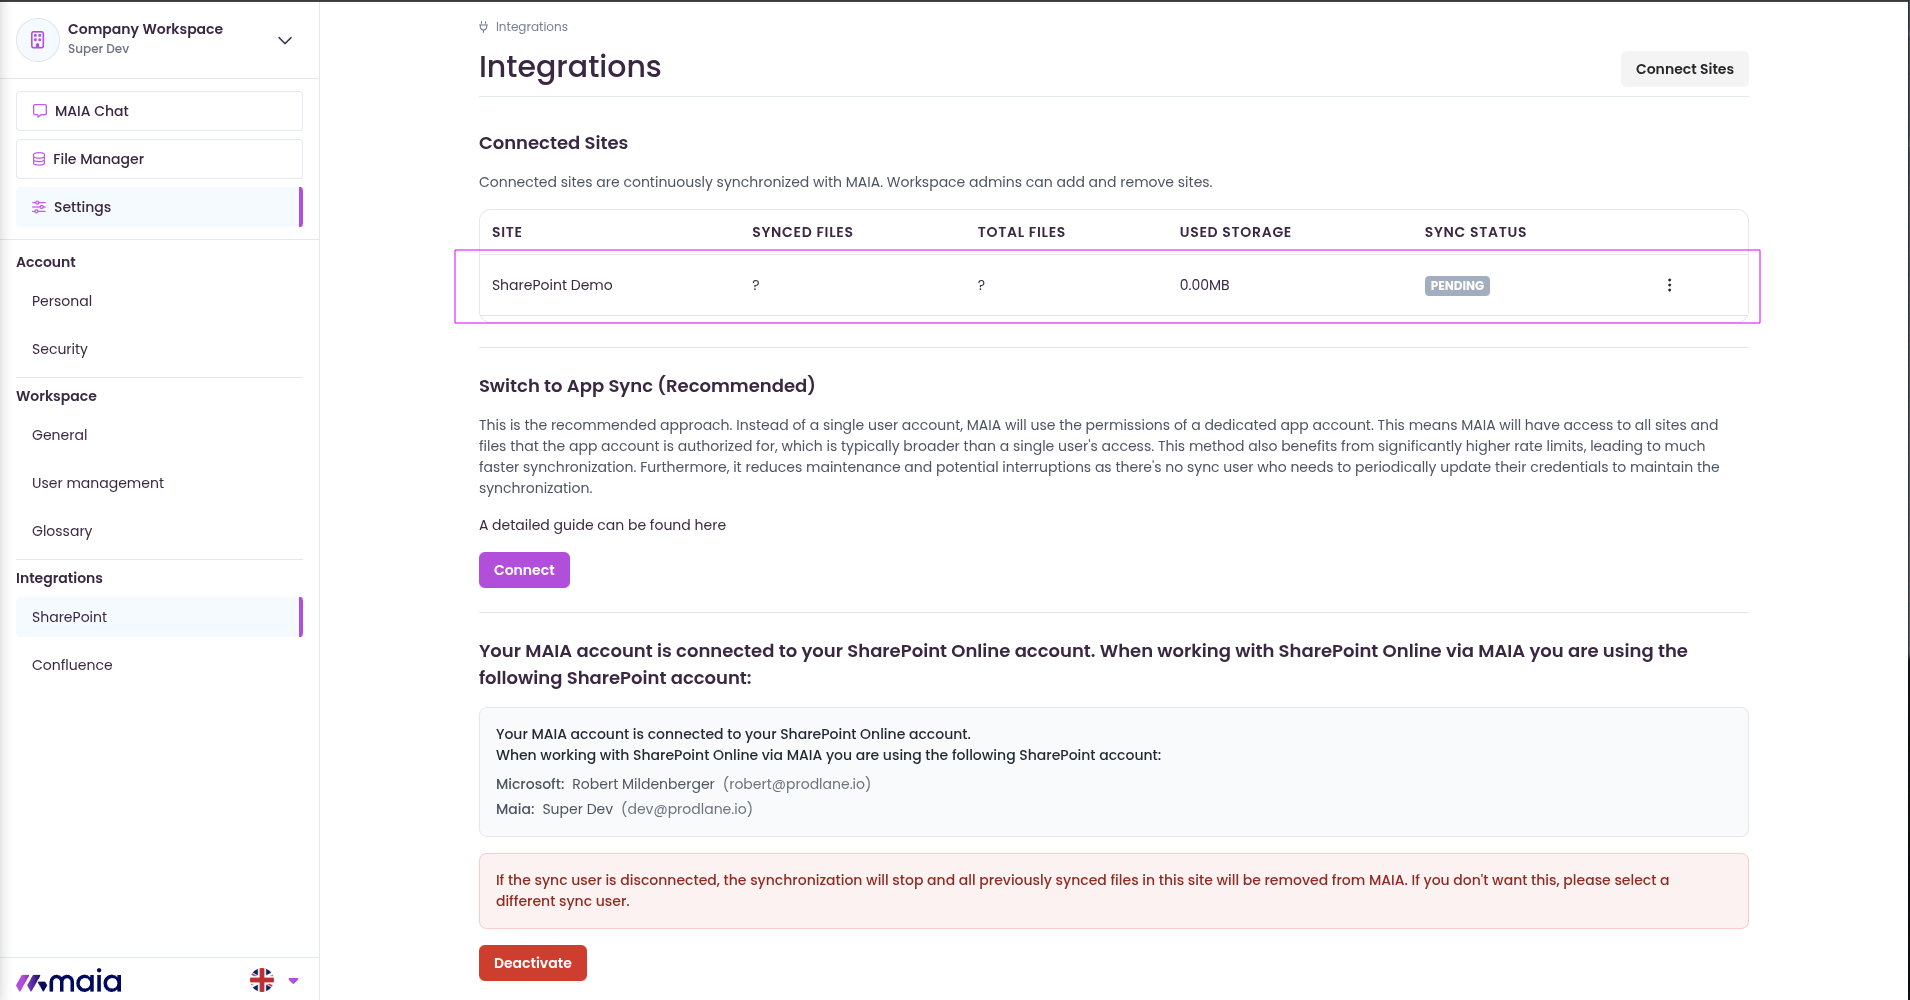
Task: Click the Robert Mildenberger name
Action: click(x=643, y=784)
